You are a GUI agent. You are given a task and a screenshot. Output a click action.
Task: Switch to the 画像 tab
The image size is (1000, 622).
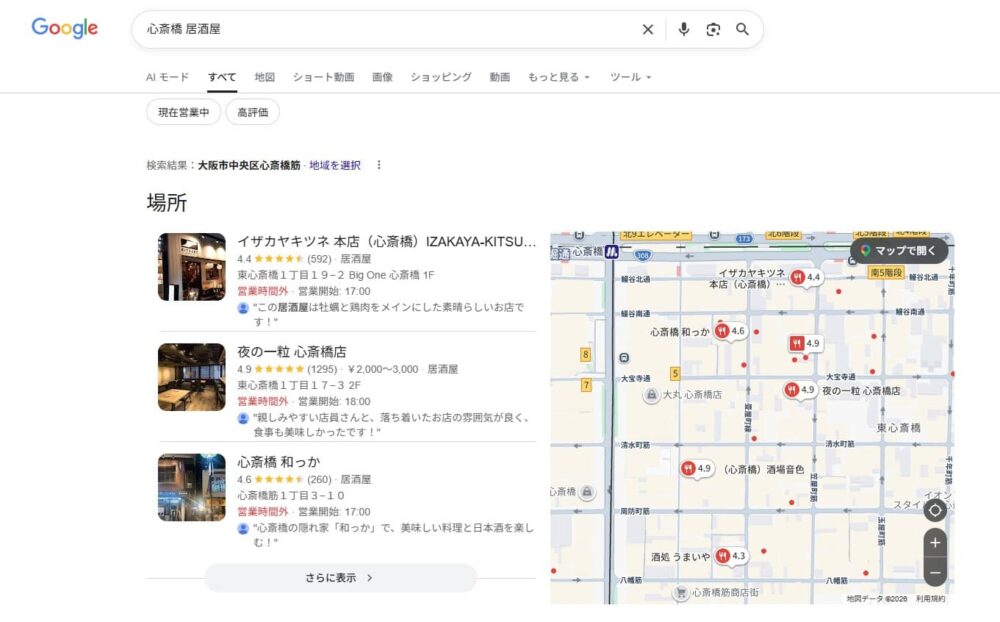click(x=382, y=77)
